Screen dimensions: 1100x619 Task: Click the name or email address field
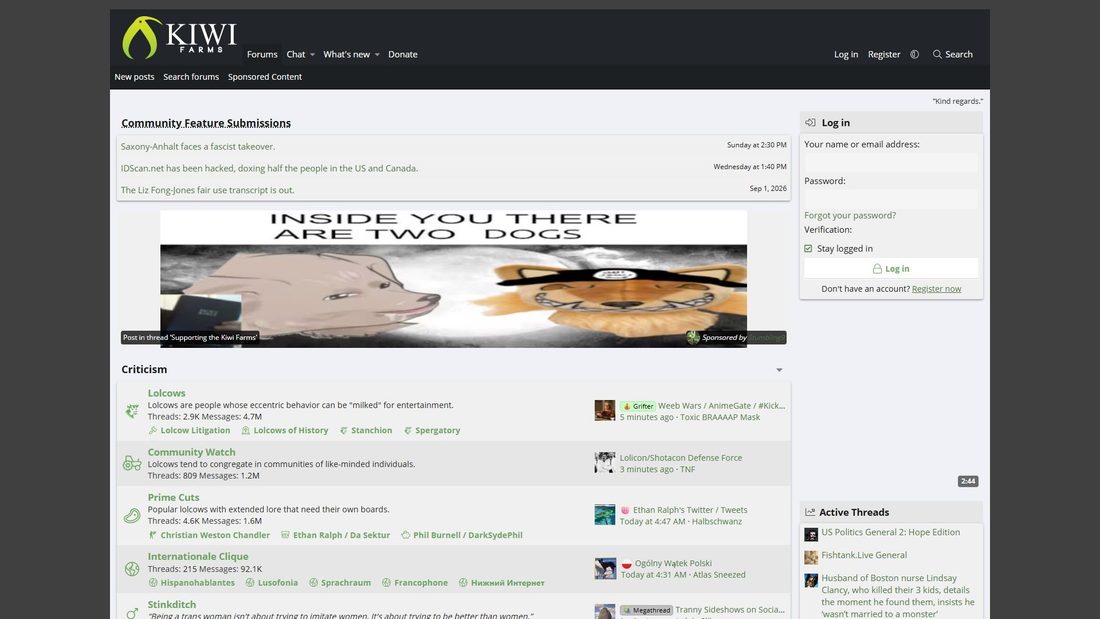pyautogui.click(x=891, y=162)
